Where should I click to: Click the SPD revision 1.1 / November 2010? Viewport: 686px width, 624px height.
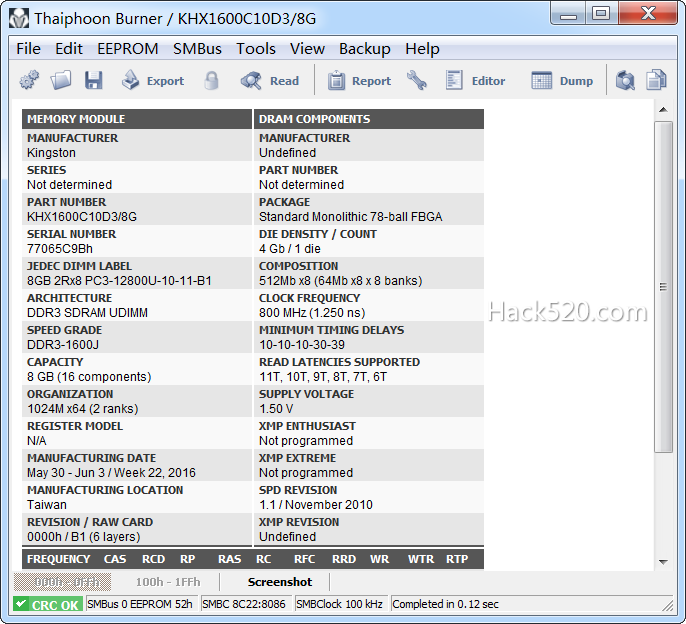click(315, 505)
